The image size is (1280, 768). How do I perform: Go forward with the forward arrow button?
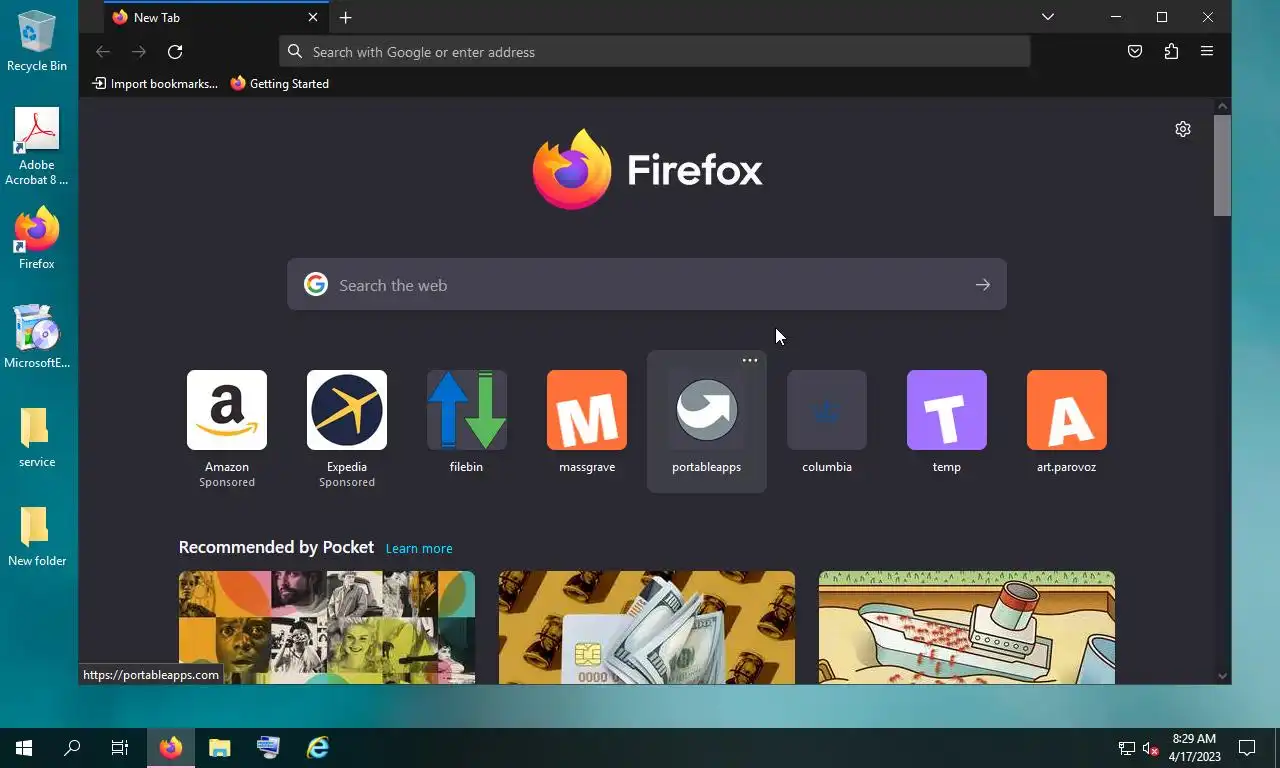pyautogui.click(x=139, y=52)
